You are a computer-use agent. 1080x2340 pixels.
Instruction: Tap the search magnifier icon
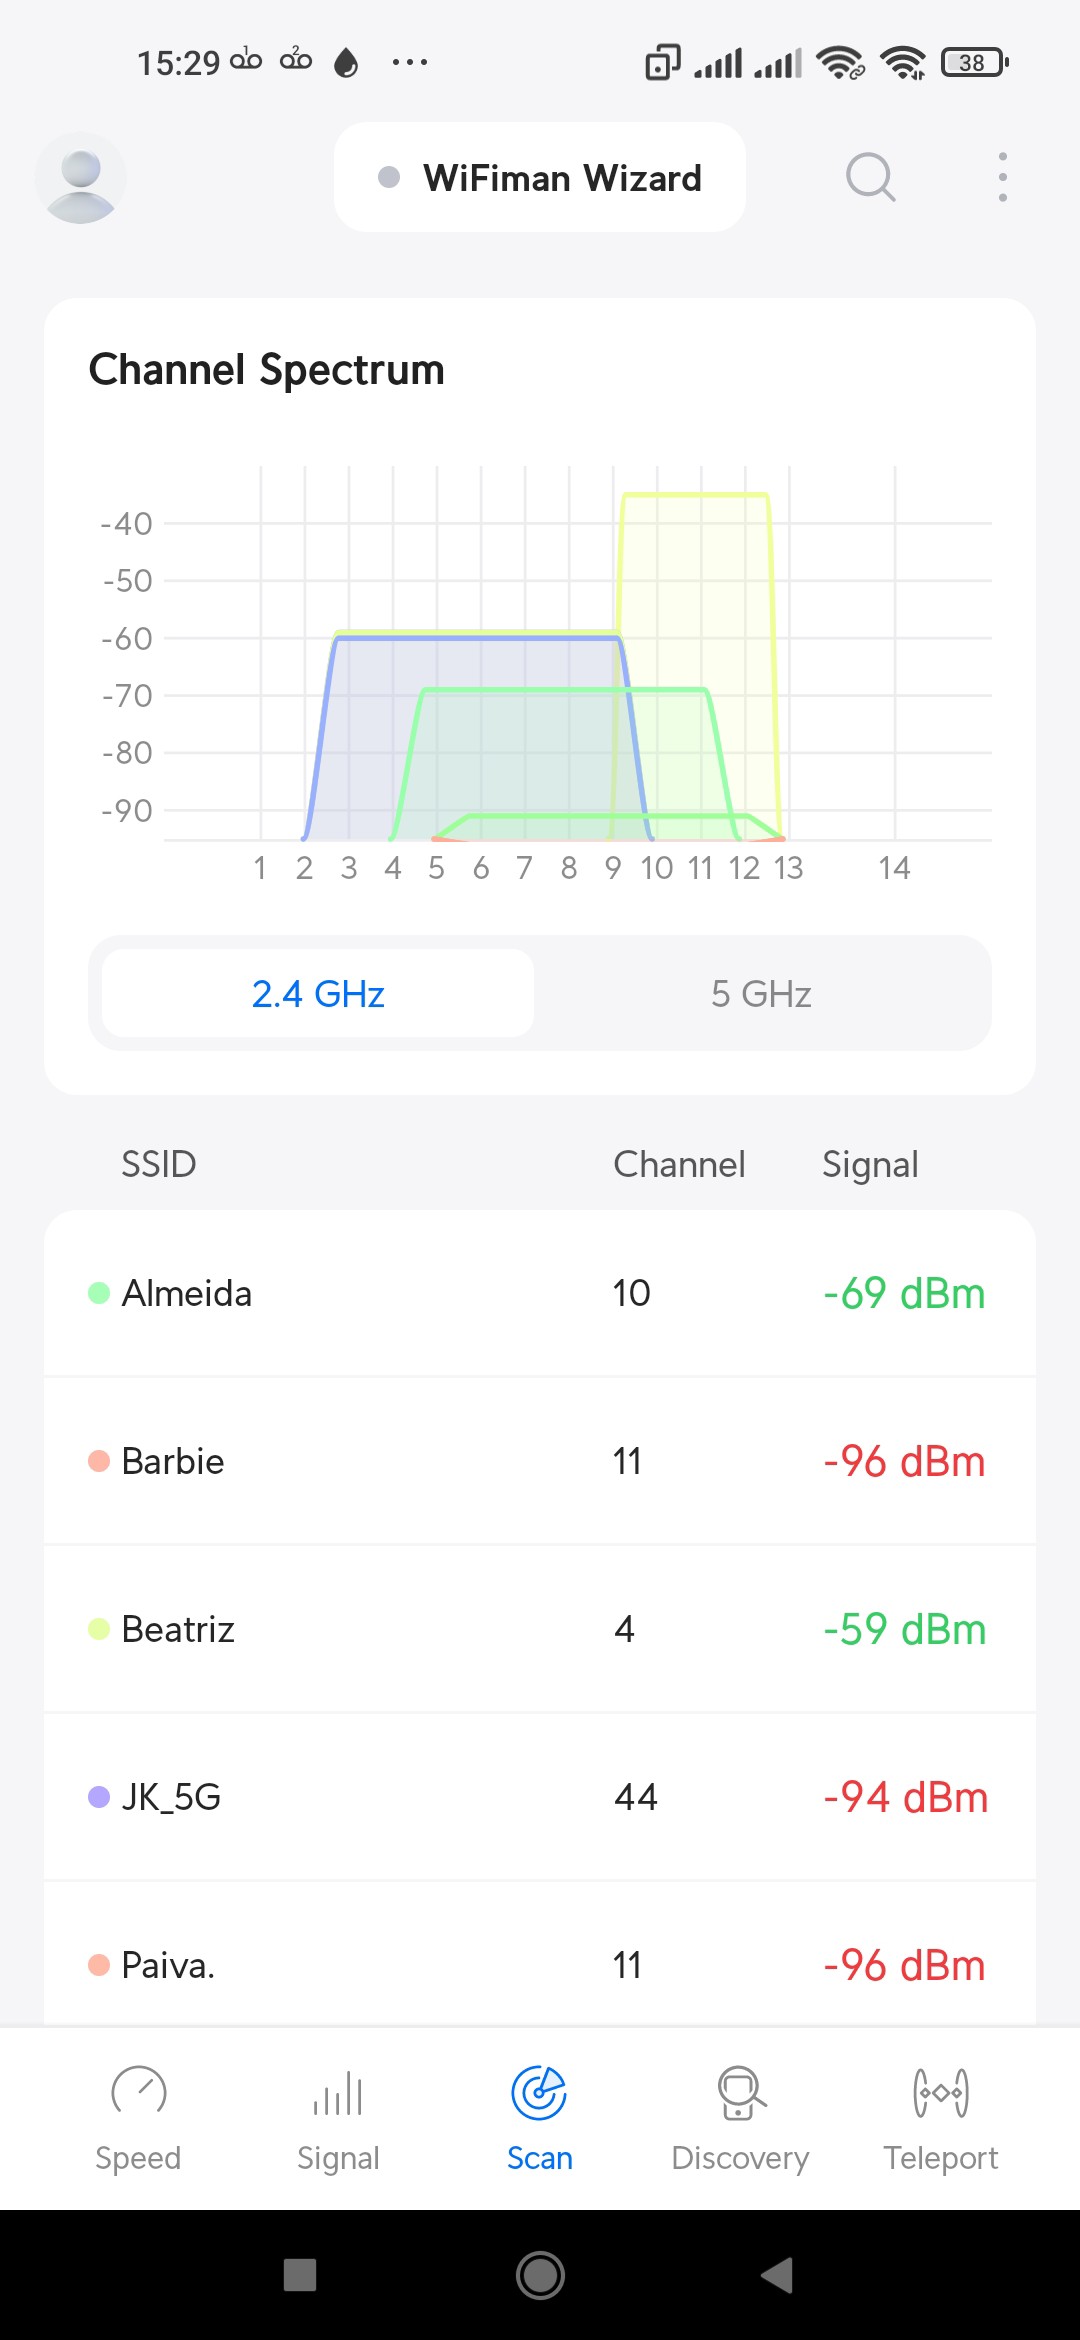(x=870, y=178)
